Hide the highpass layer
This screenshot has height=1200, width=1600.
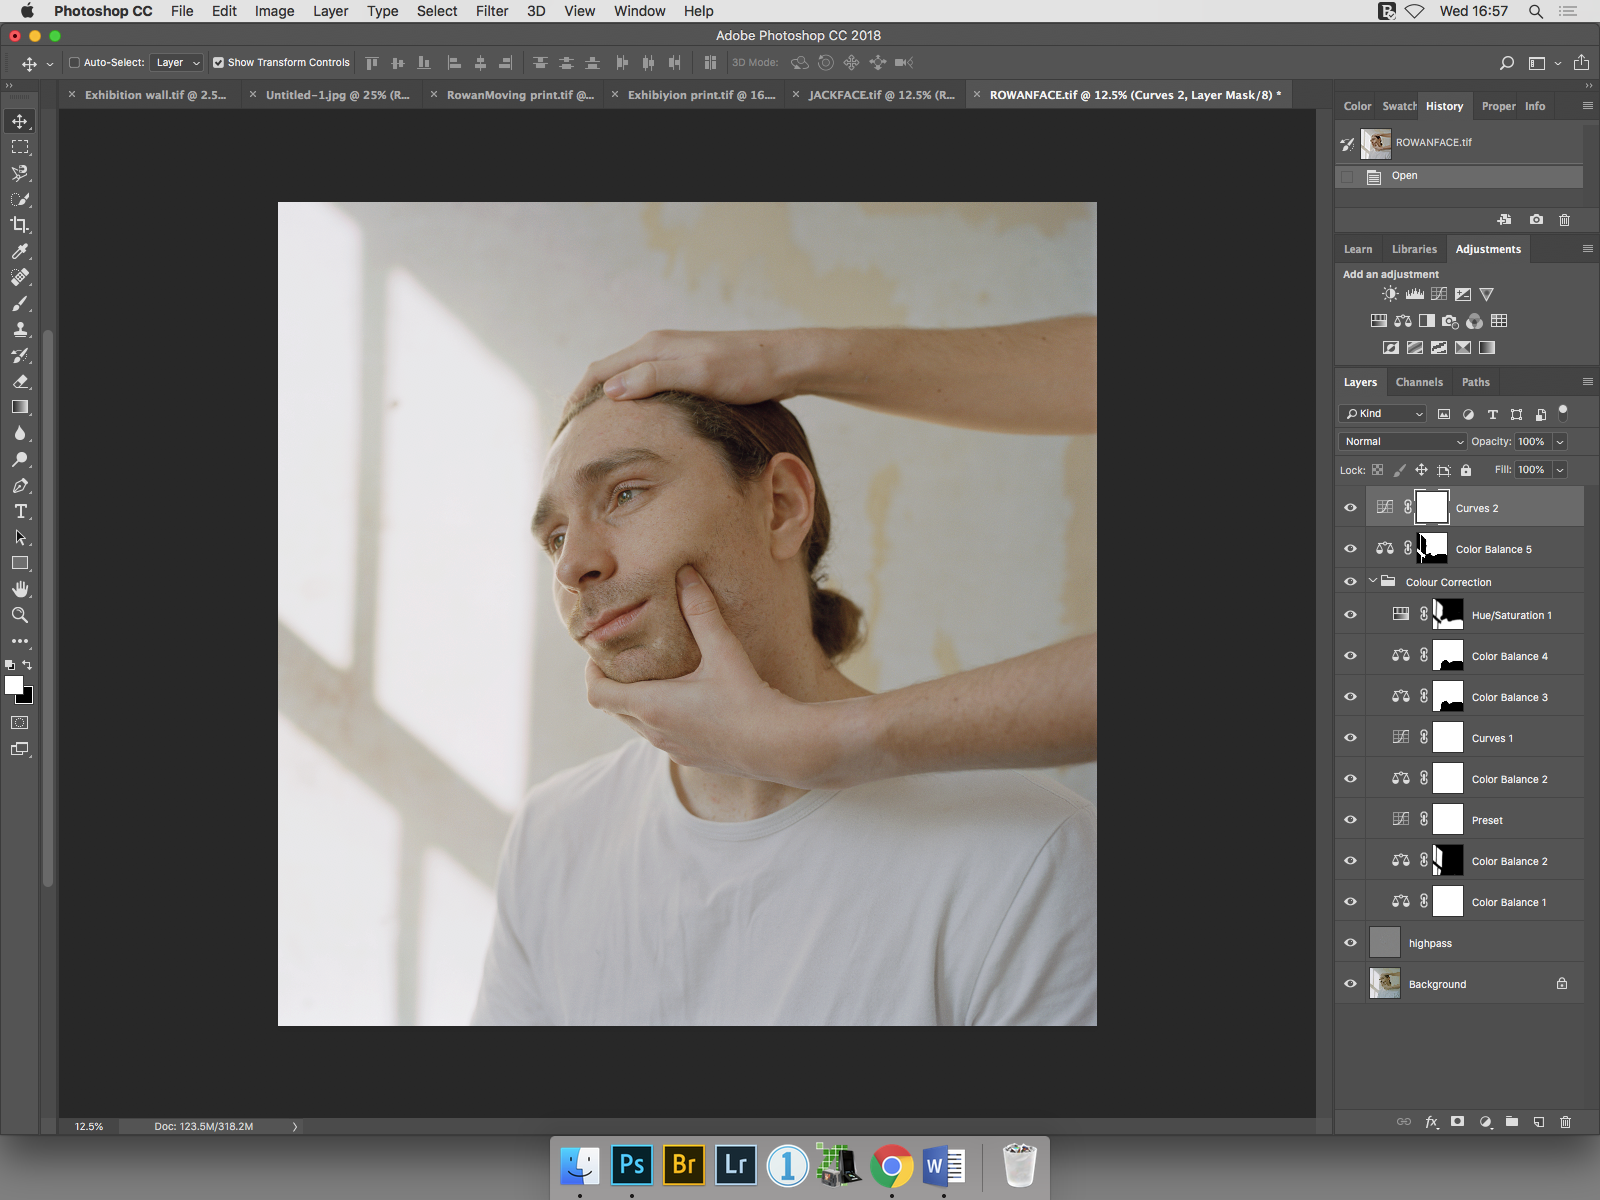click(x=1350, y=943)
